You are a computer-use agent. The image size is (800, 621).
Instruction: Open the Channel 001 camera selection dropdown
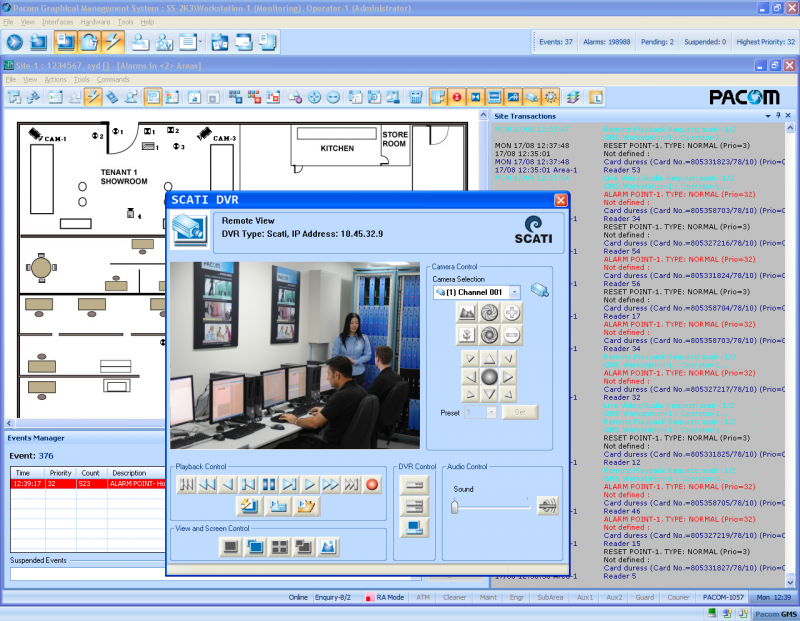click(515, 292)
